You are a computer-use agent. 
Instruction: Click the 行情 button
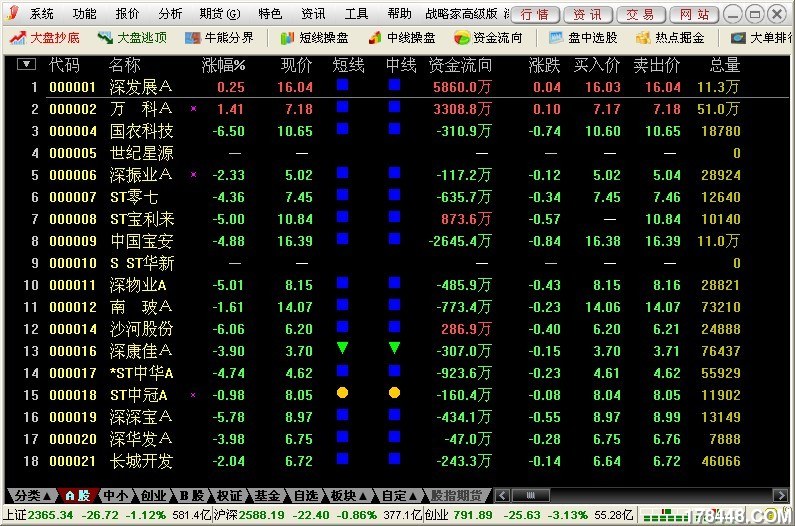[x=535, y=15]
